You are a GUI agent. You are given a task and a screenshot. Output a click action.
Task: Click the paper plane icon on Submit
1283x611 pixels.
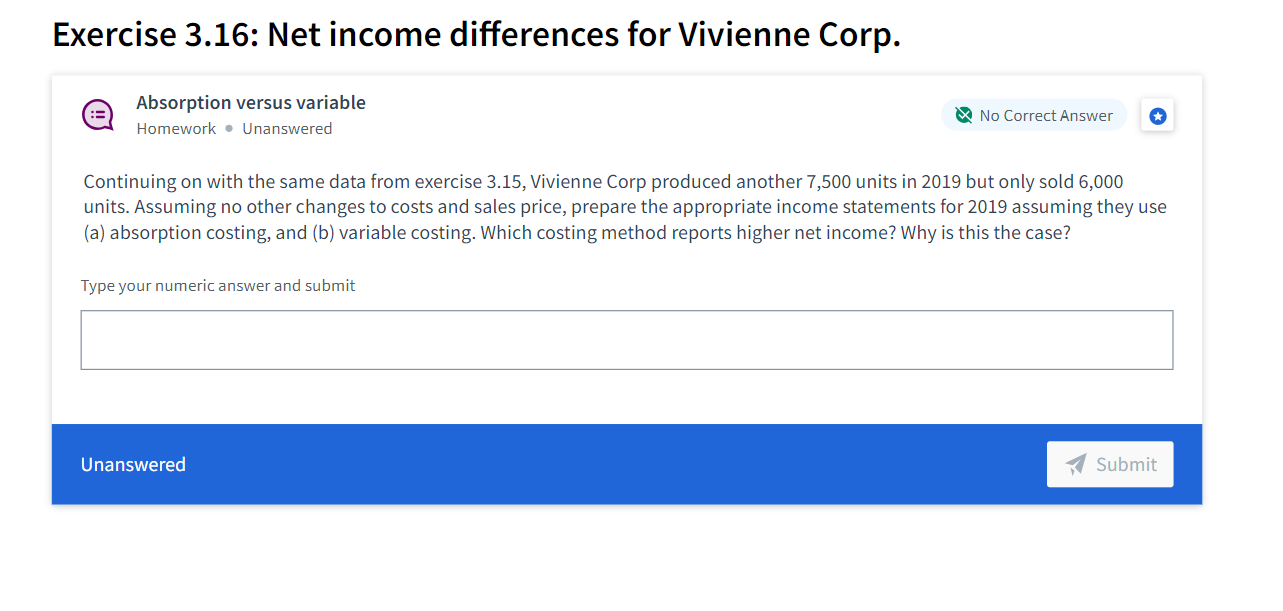[1076, 464]
